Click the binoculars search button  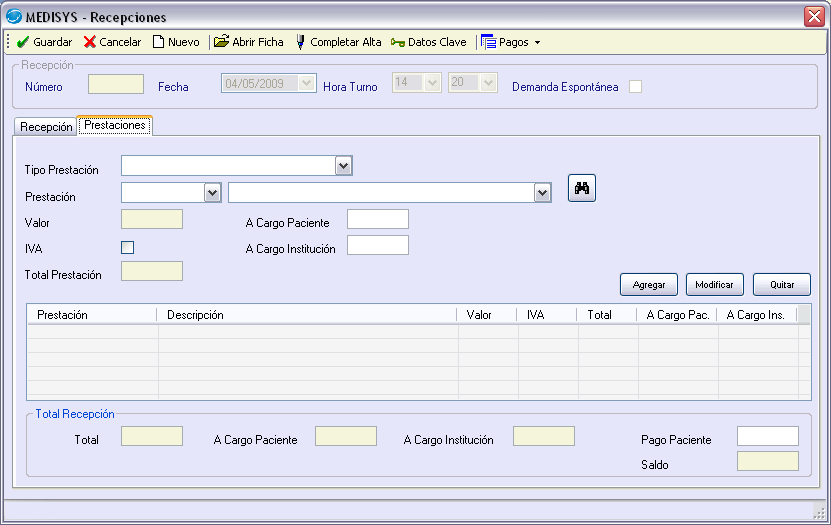point(581,188)
